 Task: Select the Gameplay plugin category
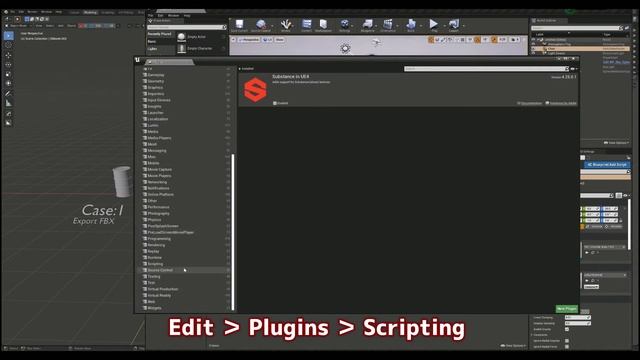pos(156,75)
